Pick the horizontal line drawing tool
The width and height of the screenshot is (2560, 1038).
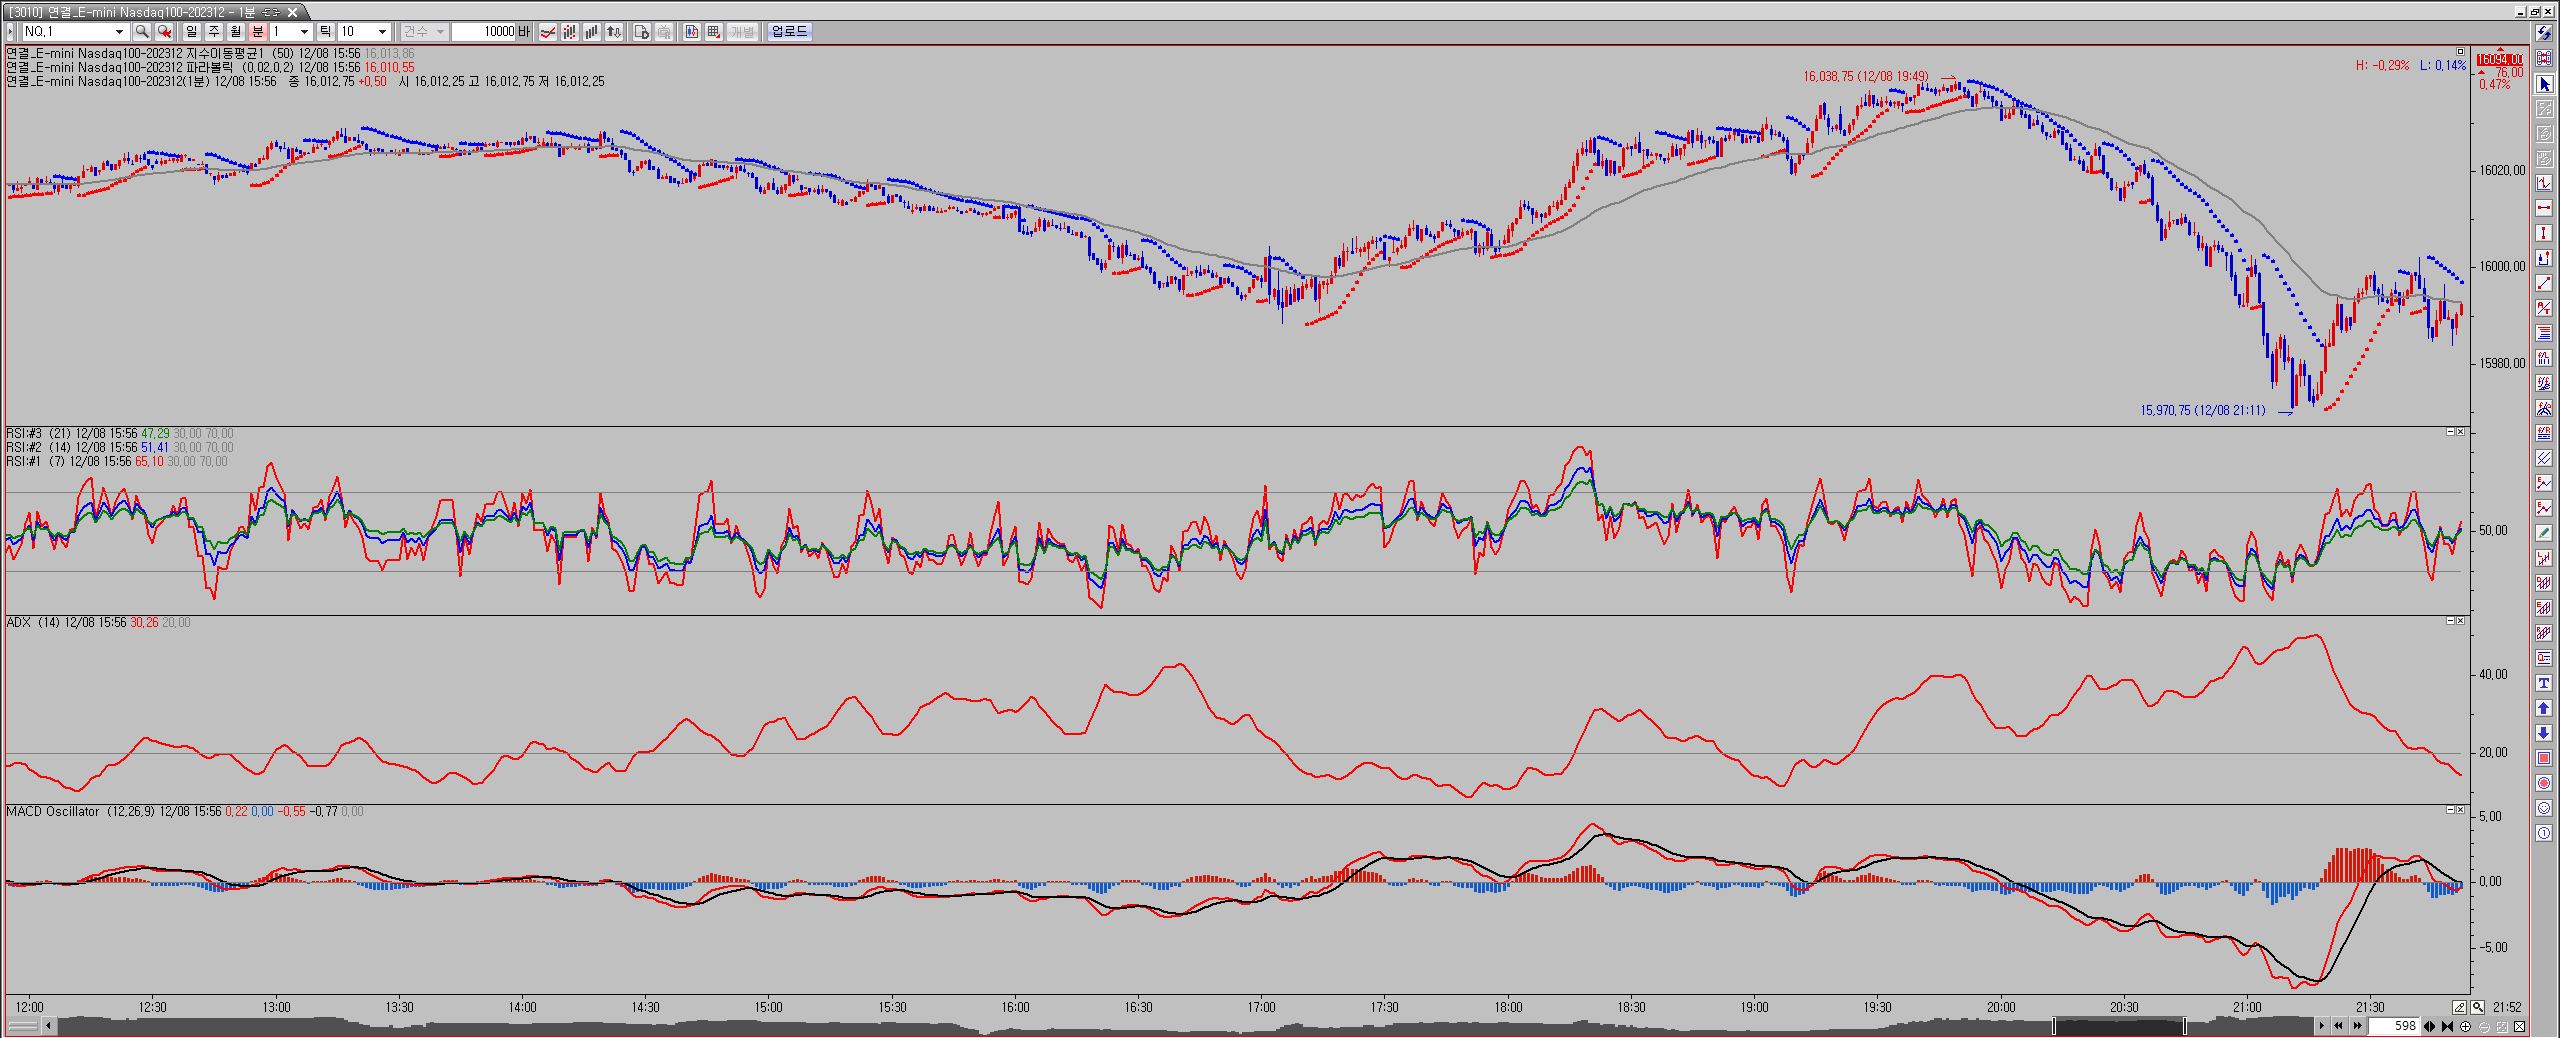(2545, 208)
